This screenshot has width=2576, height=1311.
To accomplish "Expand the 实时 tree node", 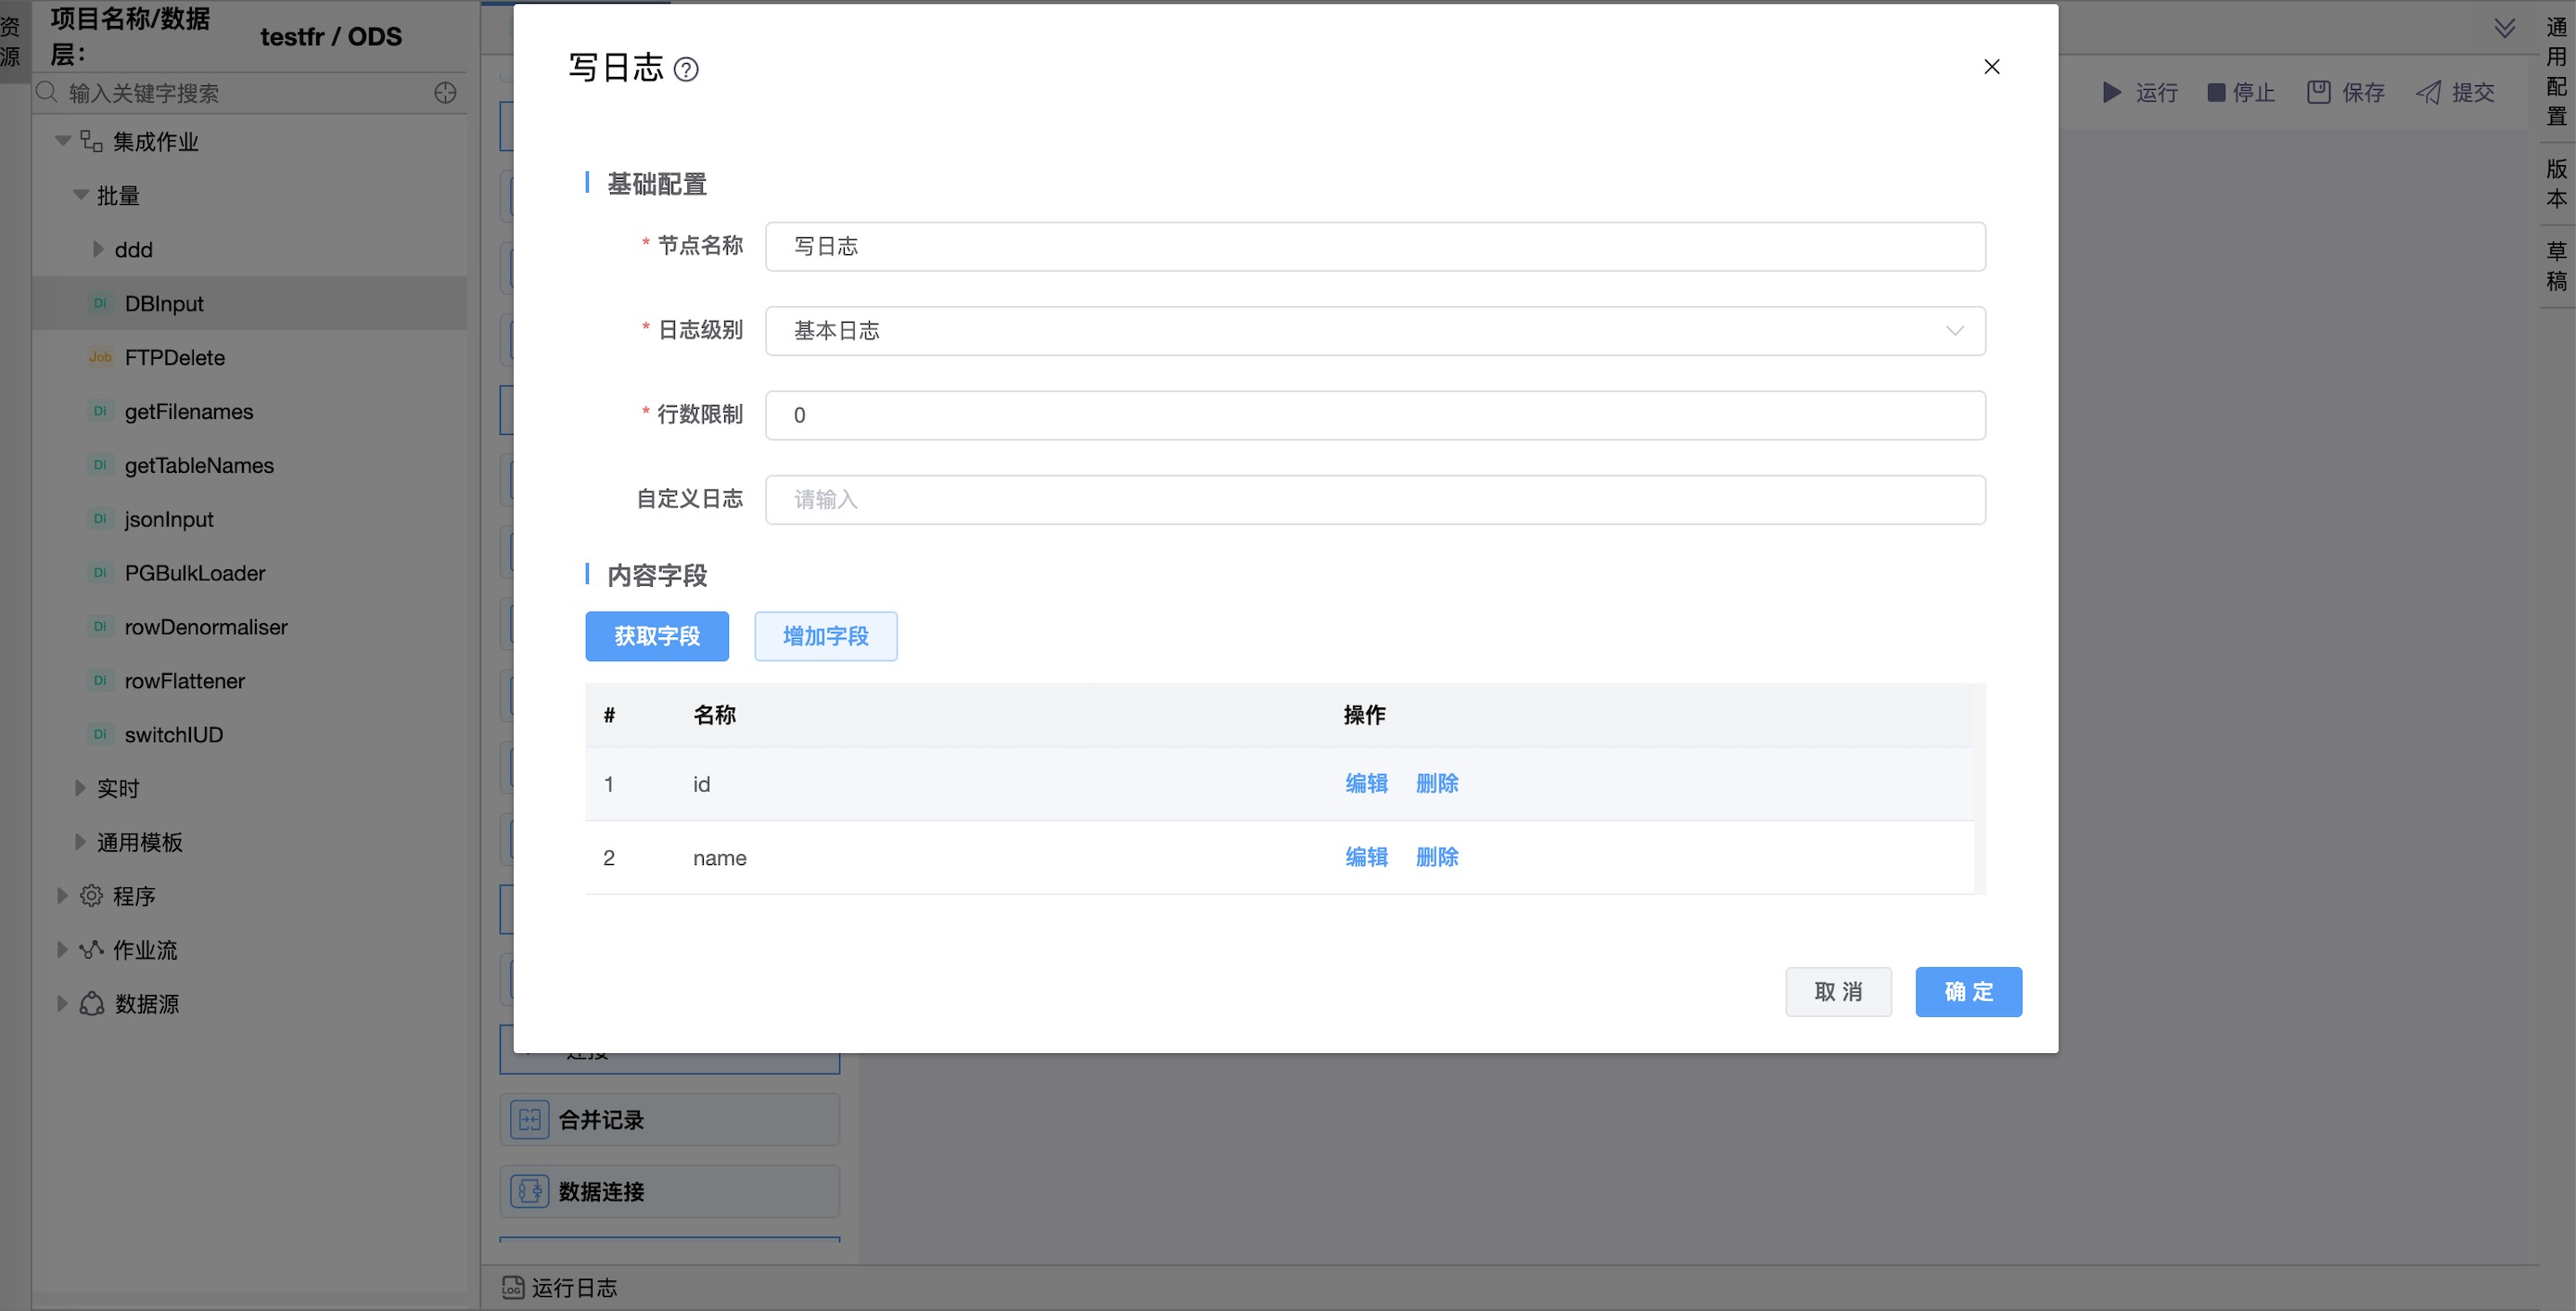I will 80,788.
